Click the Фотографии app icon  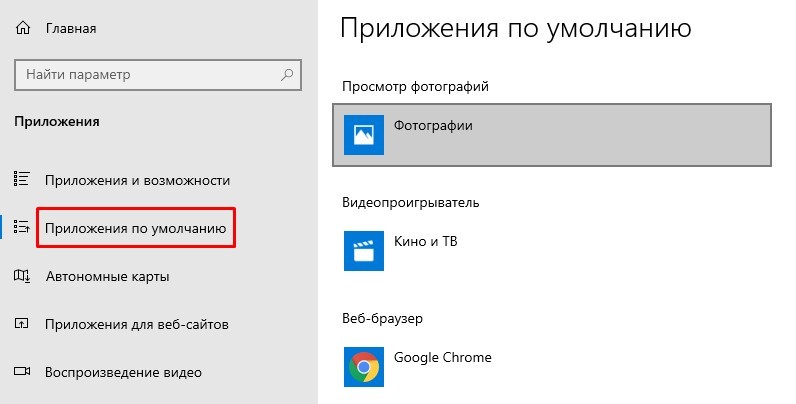pos(364,135)
